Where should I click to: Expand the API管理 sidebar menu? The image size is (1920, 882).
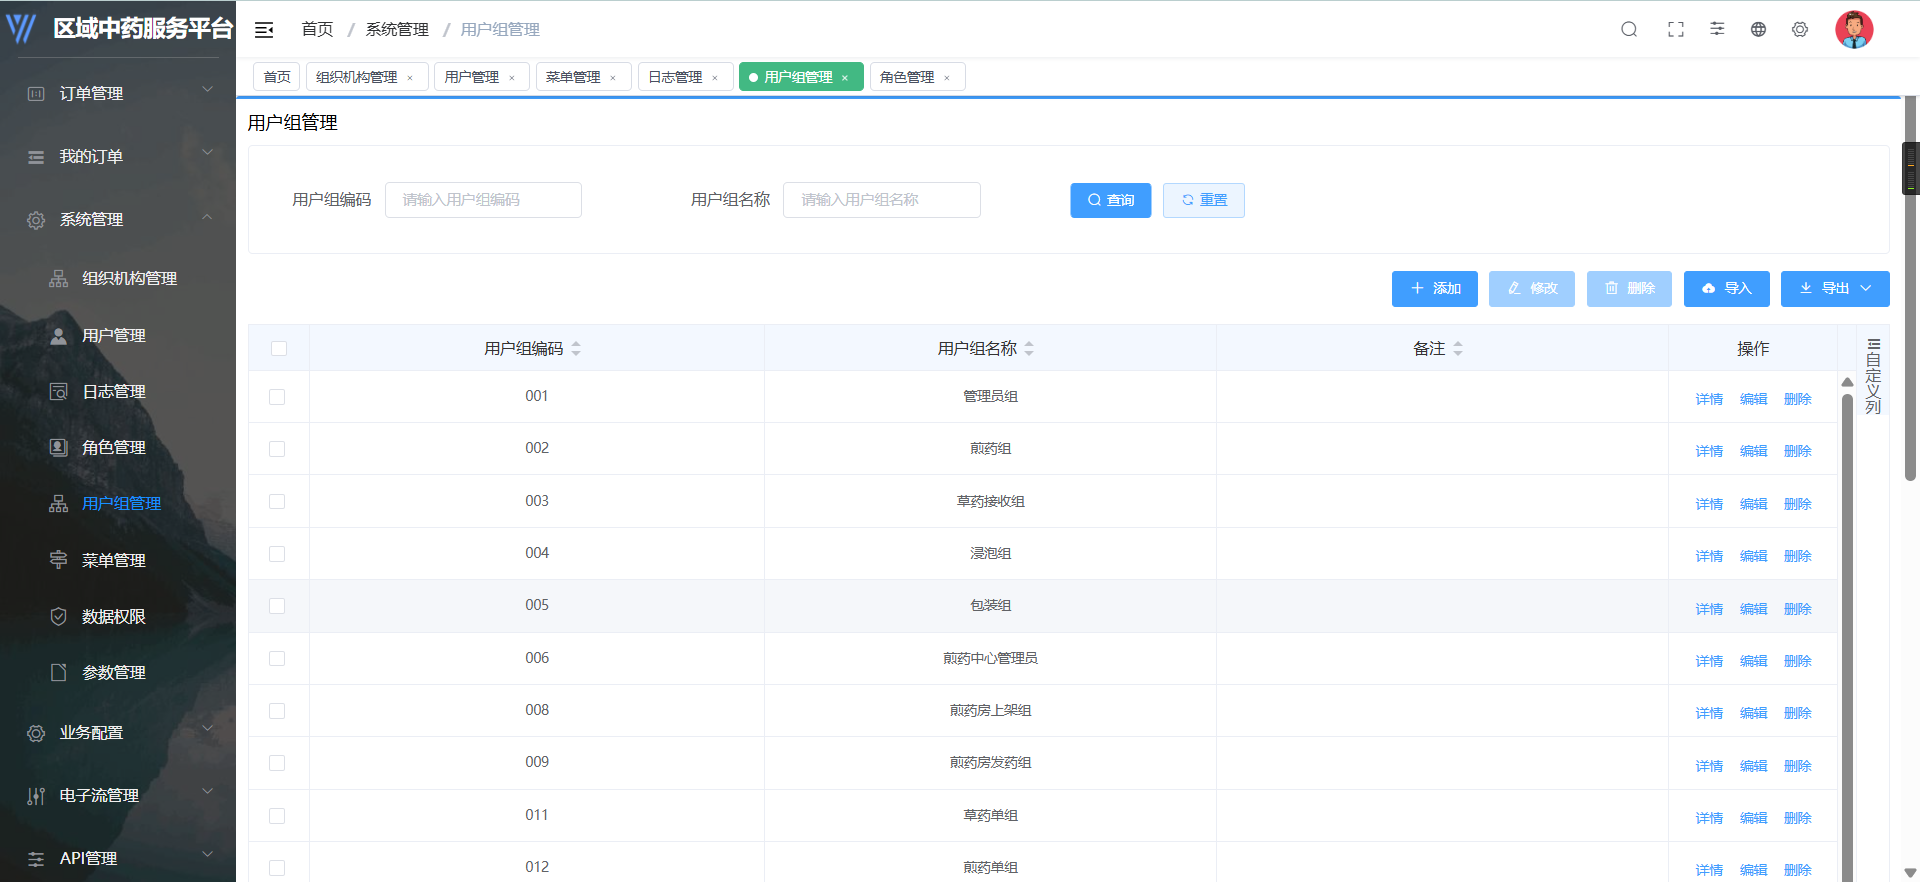[208, 855]
